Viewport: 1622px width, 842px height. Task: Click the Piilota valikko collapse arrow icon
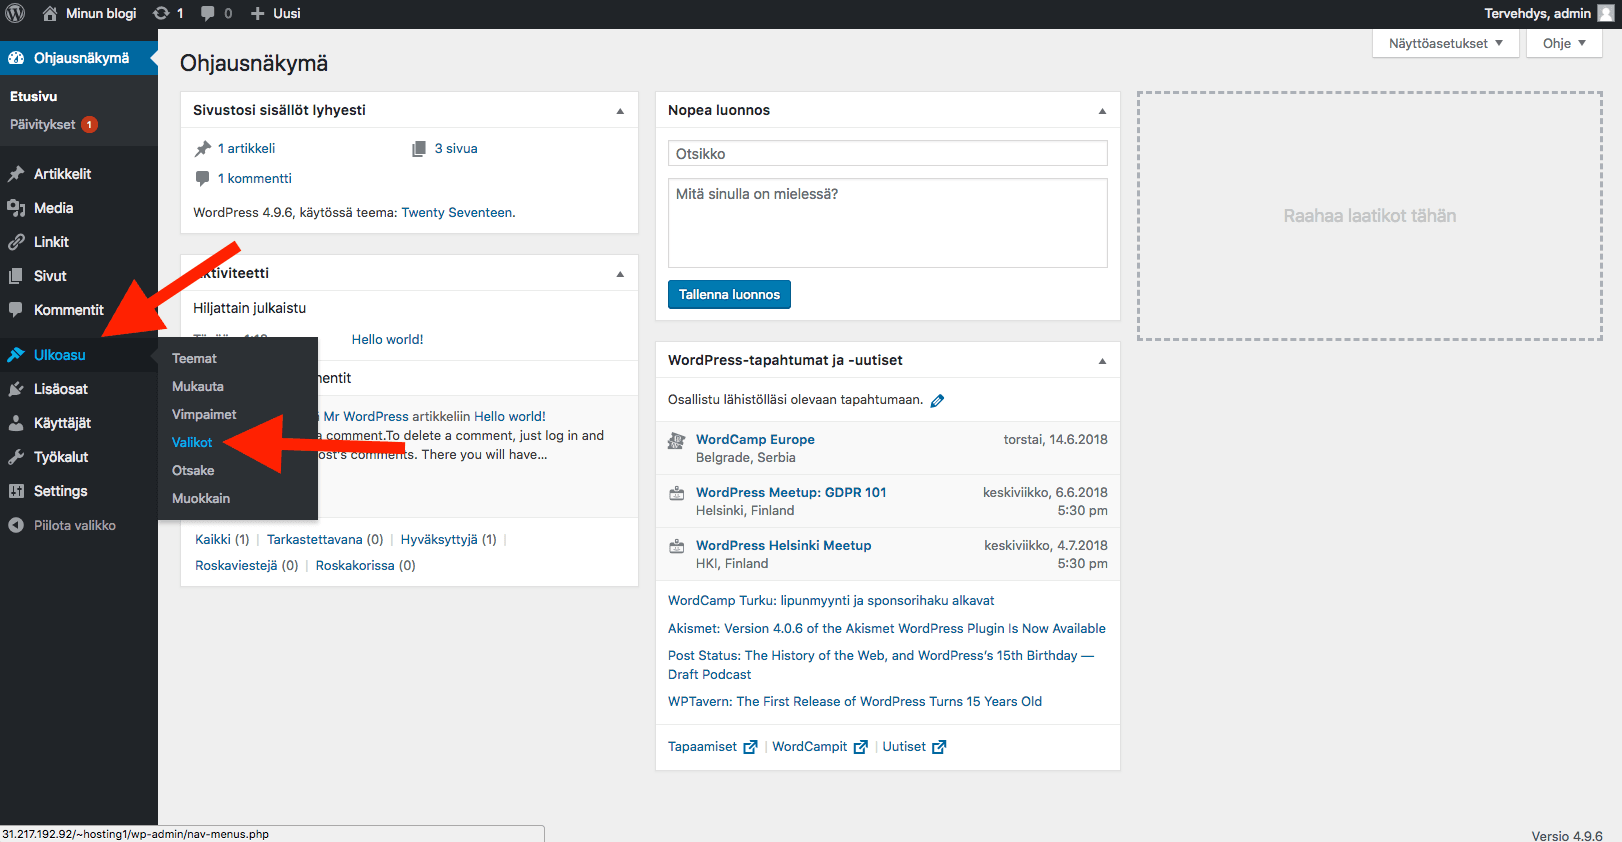pos(16,525)
